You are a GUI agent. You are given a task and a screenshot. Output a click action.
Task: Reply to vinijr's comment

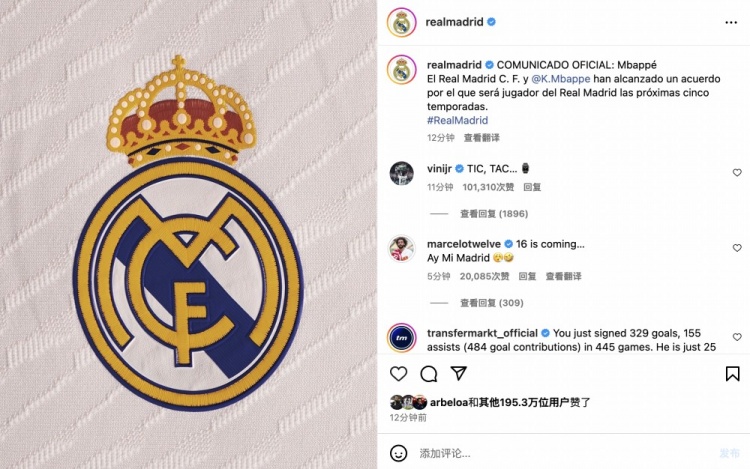pos(532,187)
